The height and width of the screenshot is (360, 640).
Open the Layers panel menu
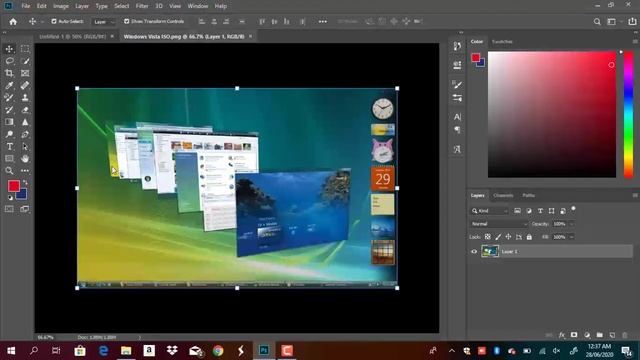(x=635, y=196)
